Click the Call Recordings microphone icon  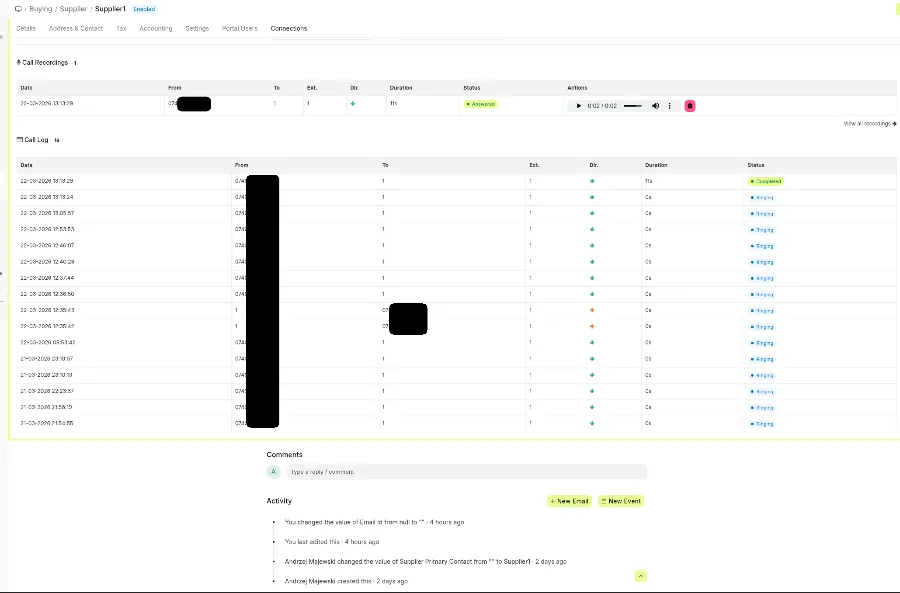19,62
